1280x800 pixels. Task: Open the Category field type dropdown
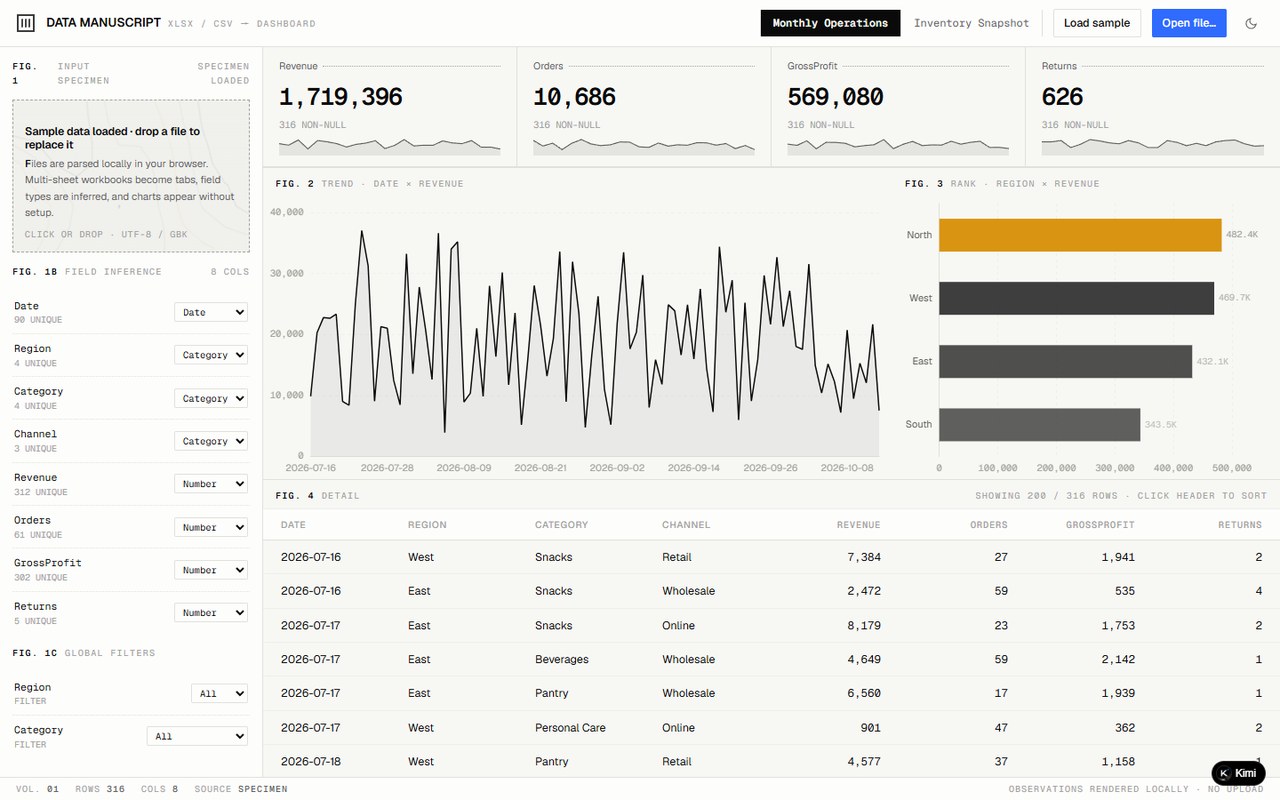pos(211,398)
